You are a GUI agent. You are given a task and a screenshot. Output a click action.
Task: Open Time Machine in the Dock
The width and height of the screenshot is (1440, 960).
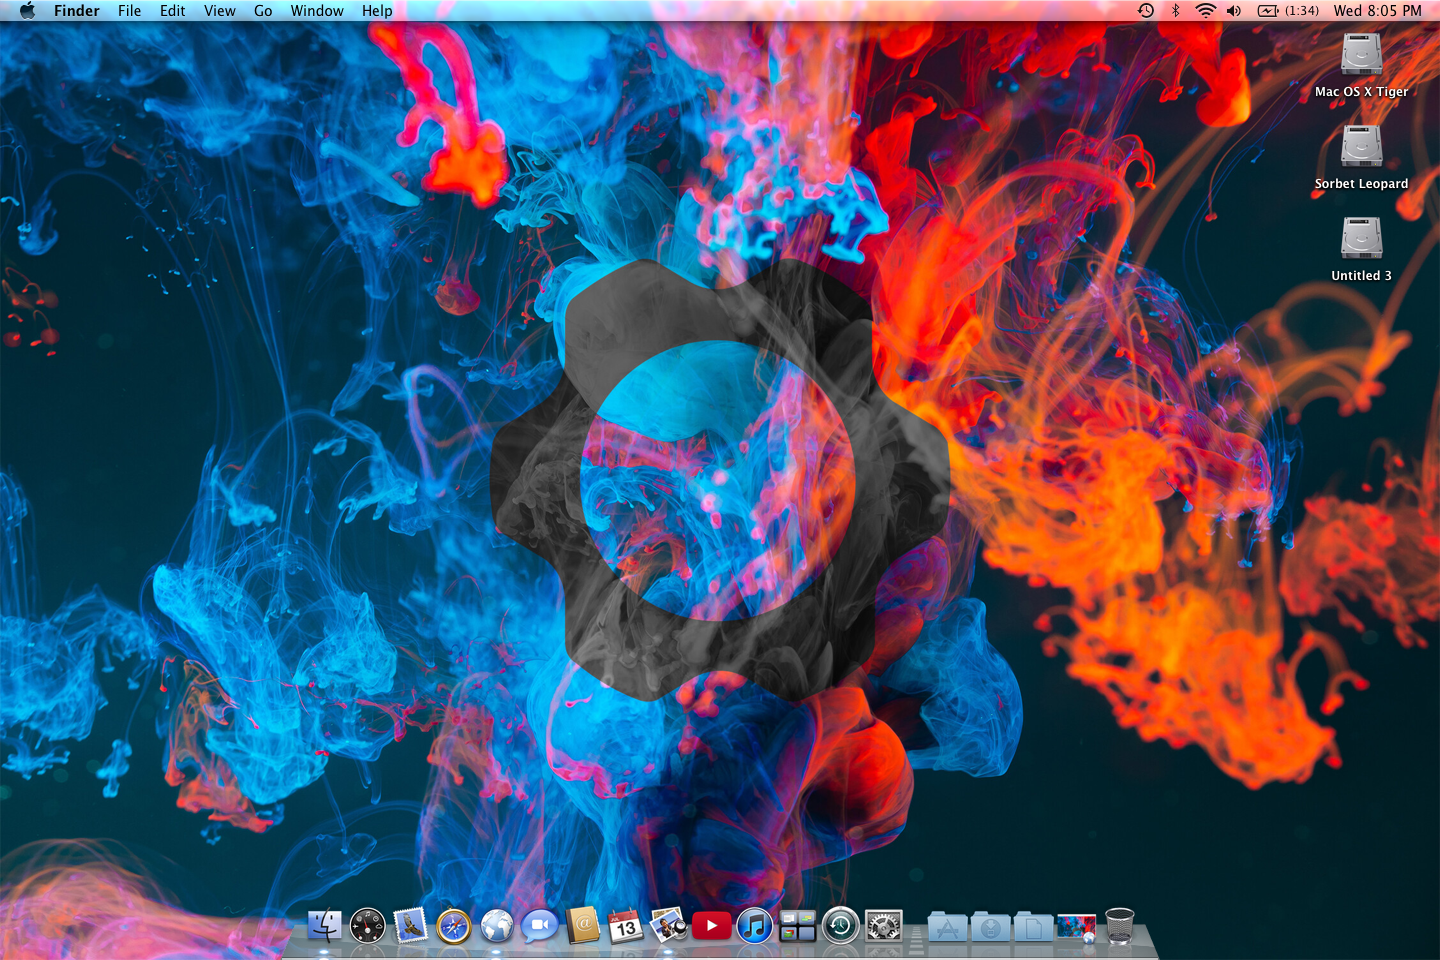[841, 927]
